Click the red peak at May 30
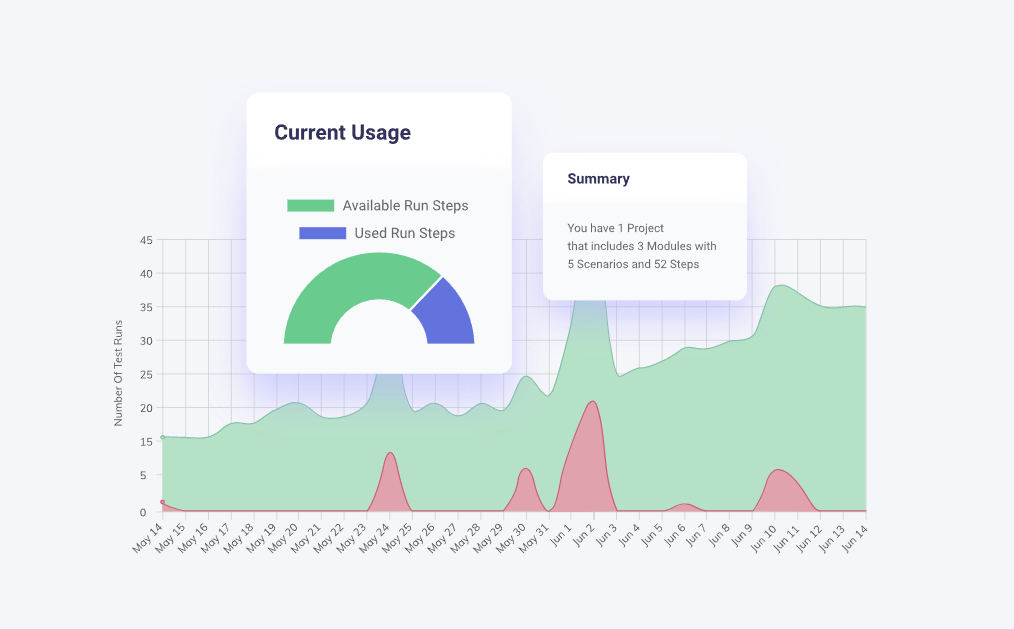 [526, 469]
